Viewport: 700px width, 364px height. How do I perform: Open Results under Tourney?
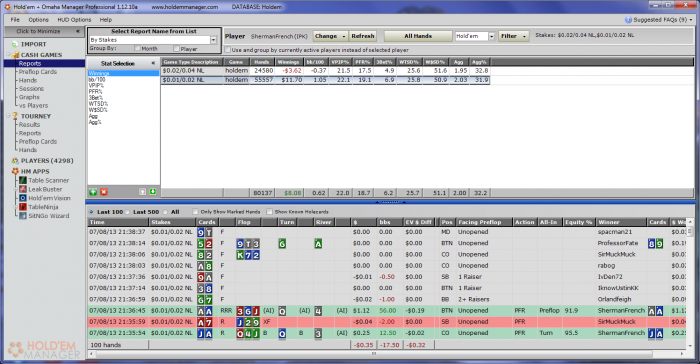[x=29, y=125]
